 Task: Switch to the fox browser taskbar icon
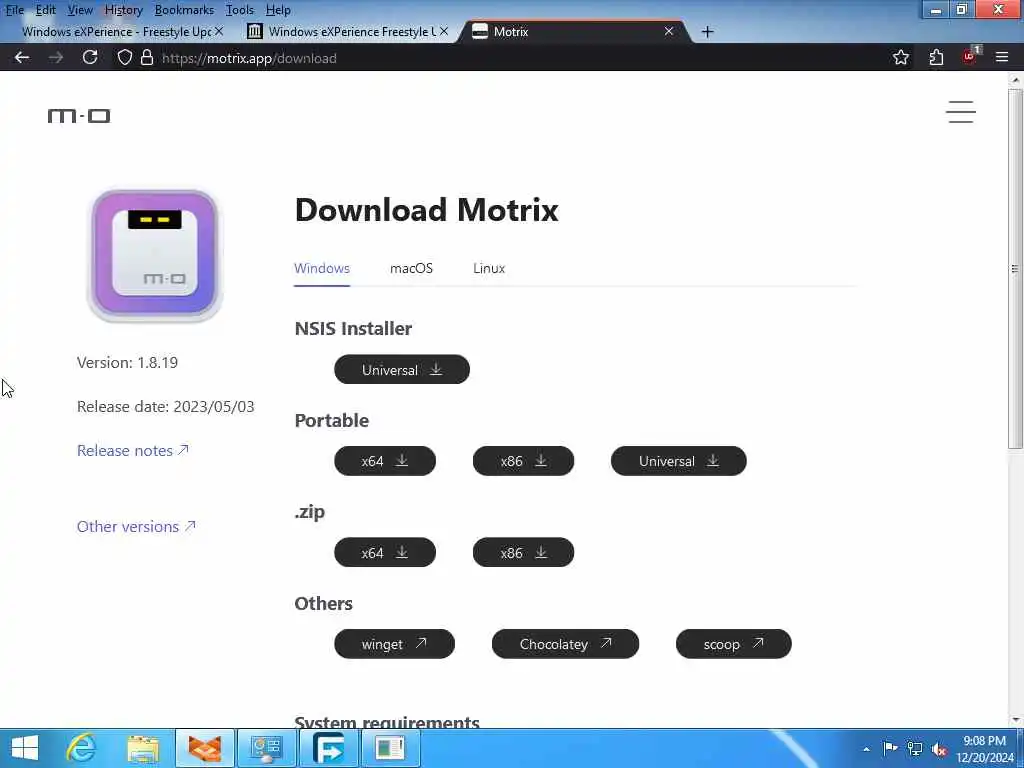(x=205, y=748)
